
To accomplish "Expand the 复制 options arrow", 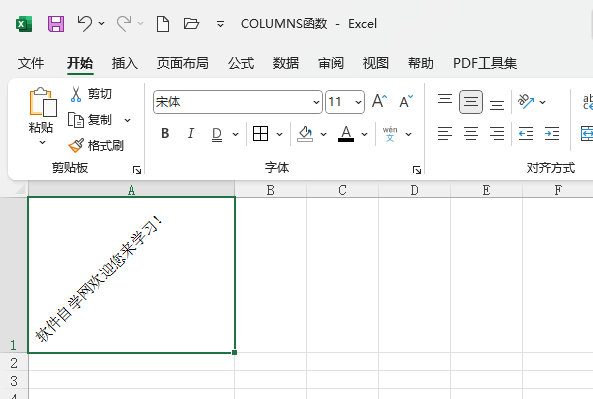I will (127, 121).
